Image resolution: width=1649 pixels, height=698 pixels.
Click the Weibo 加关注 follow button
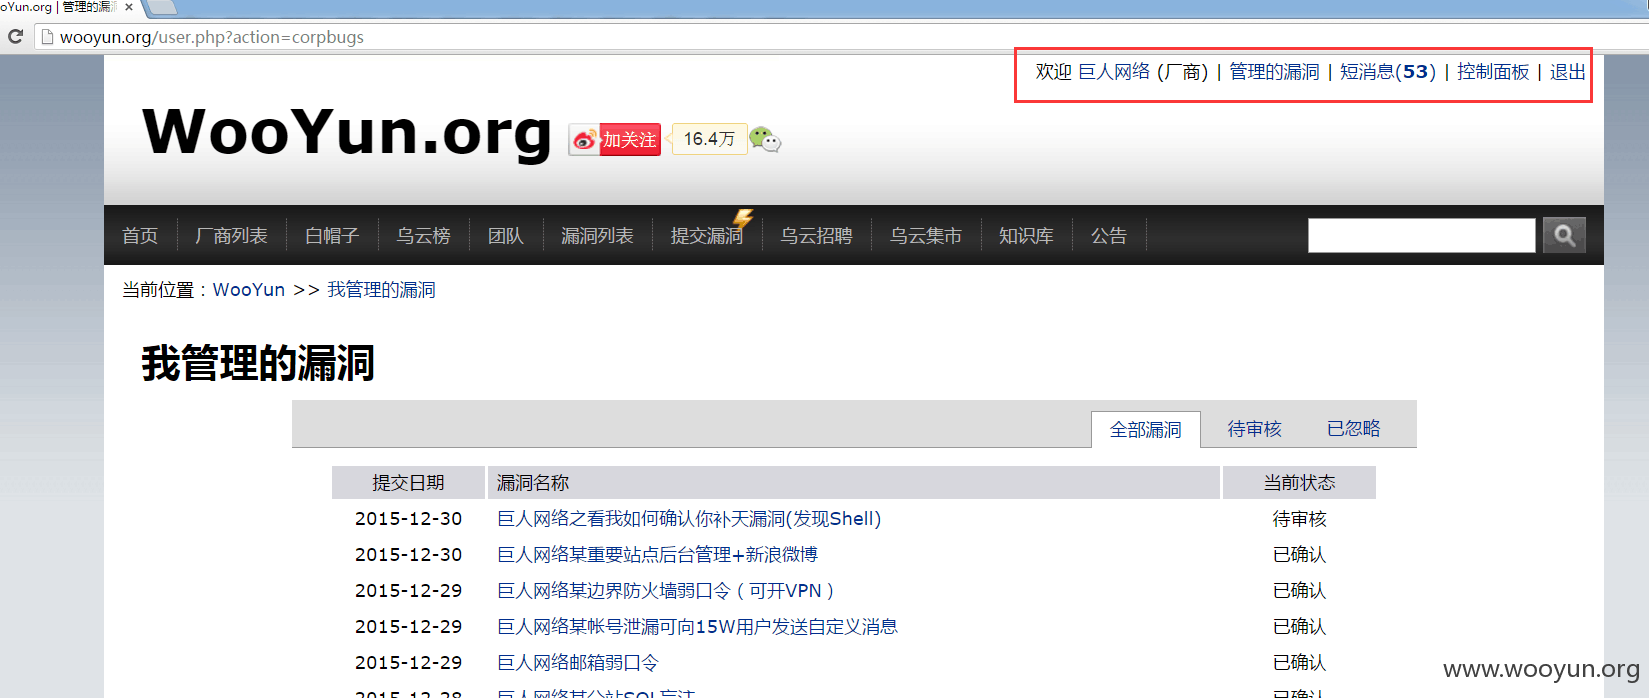615,140
